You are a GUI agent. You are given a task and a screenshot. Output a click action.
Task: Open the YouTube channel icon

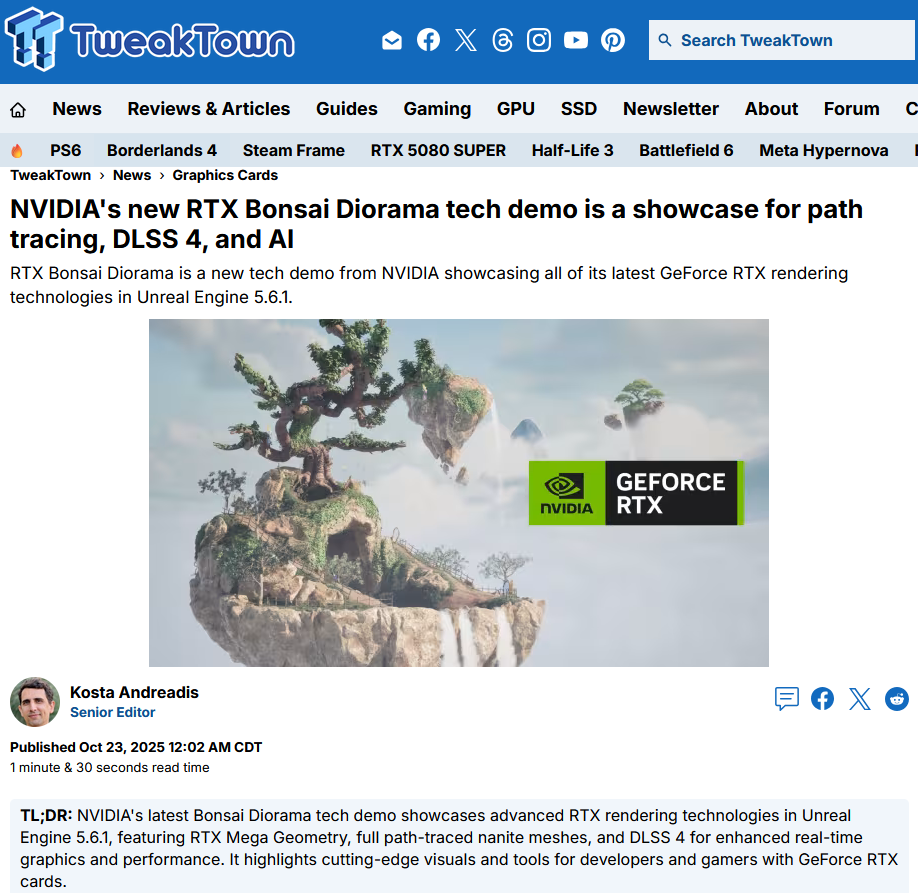point(576,40)
